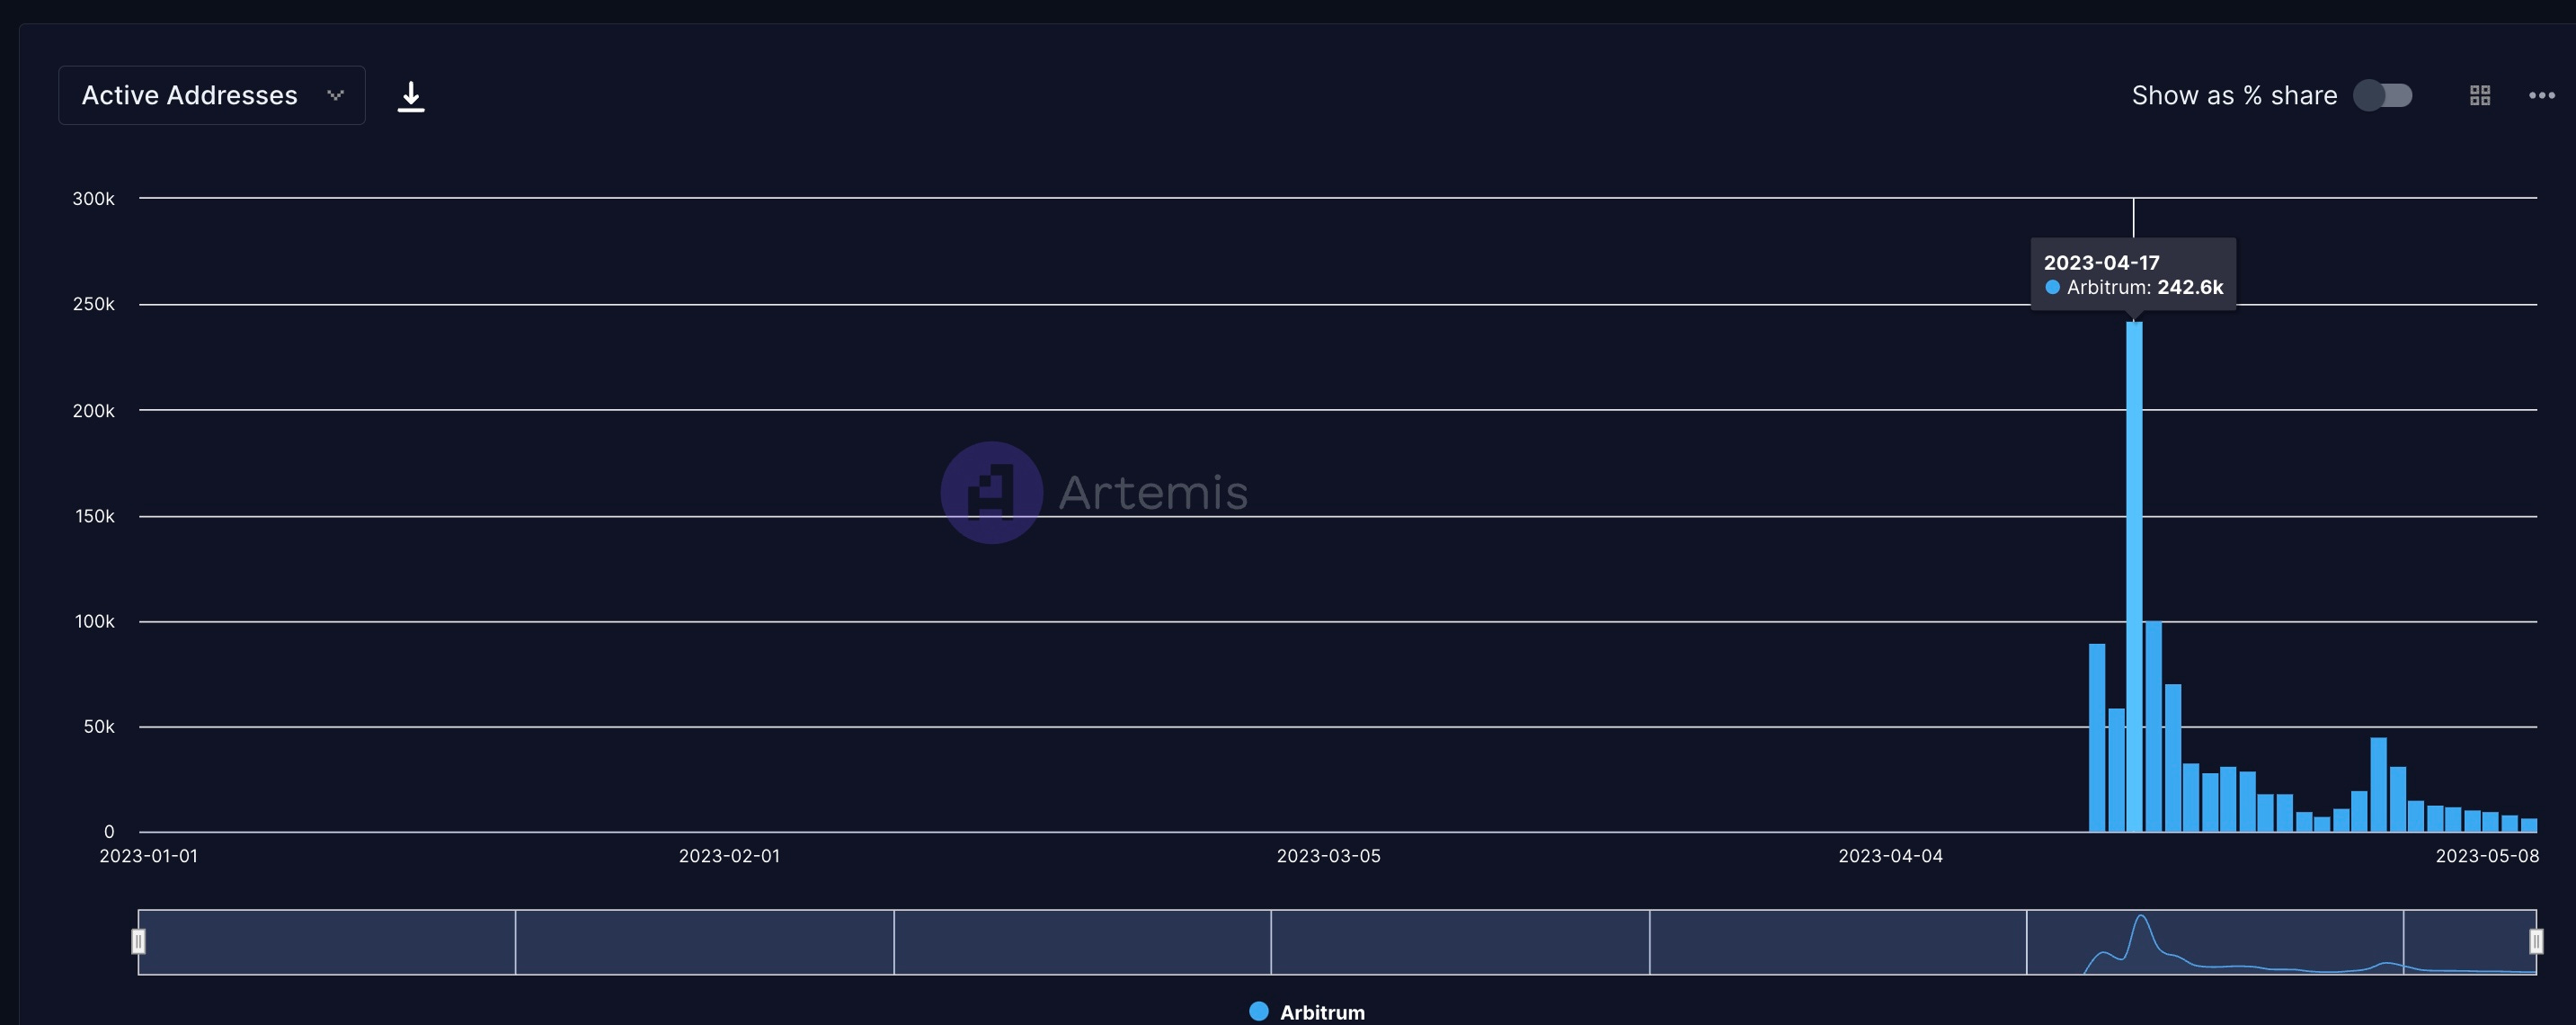Click the 100k y-axis label
This screenshot has height=1025, width=2576.
95,621
